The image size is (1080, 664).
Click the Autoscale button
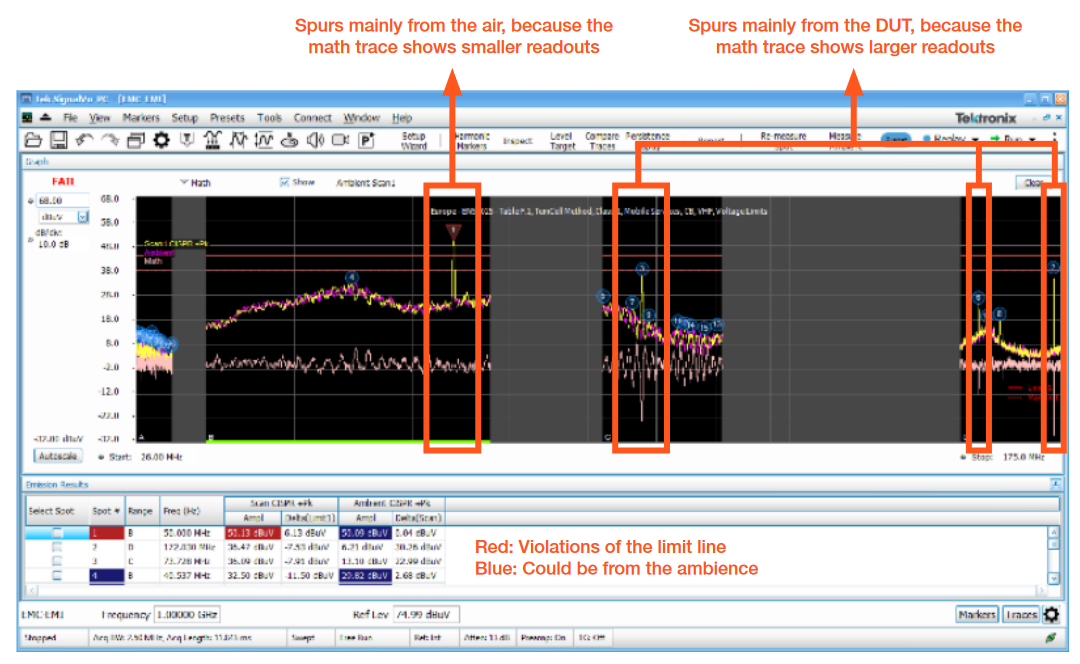pyautogui.click(x=57, y=455)
